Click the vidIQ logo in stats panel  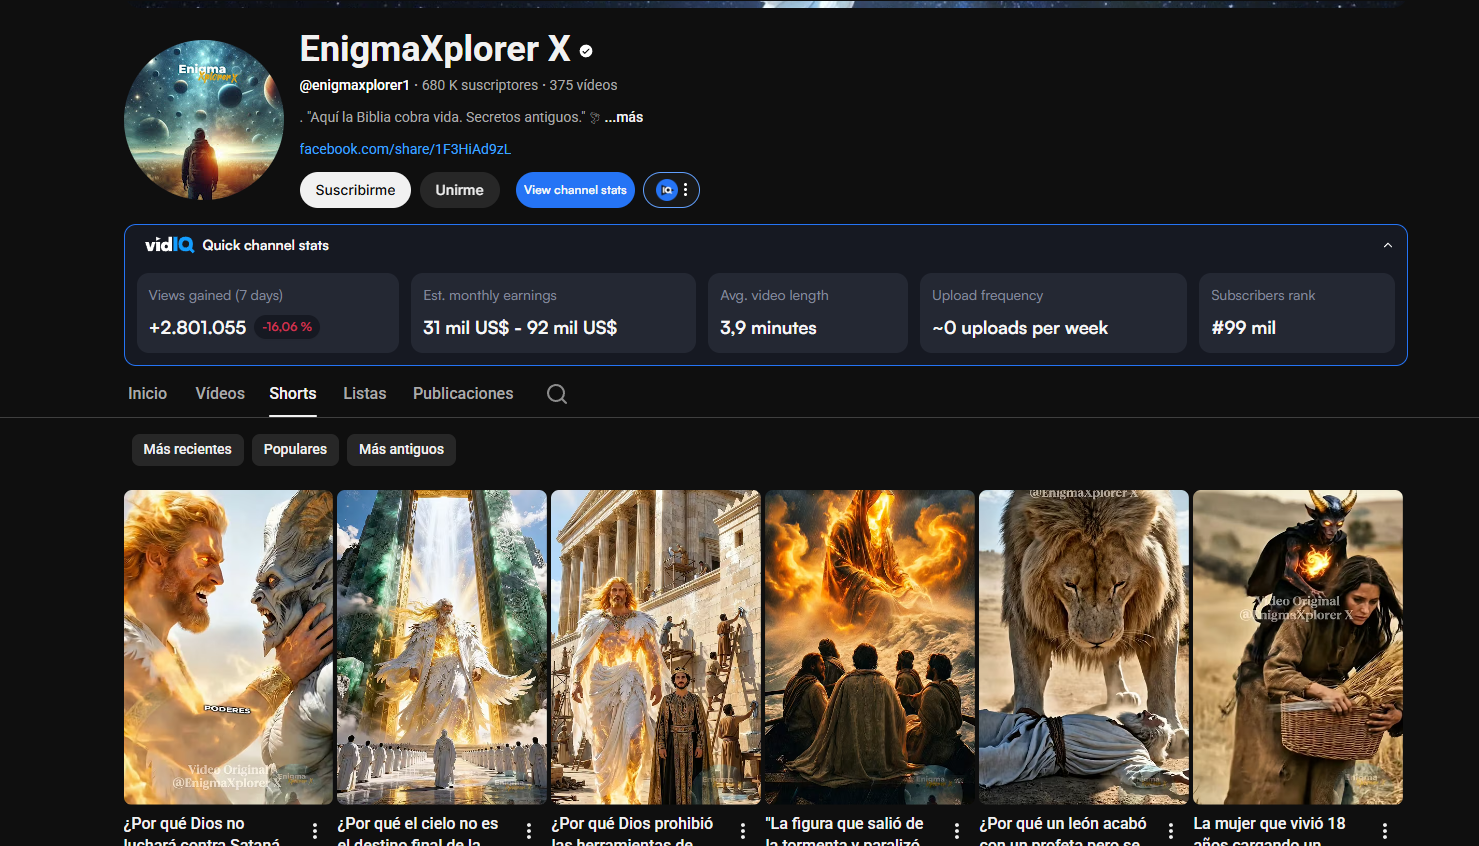coord(169,245)
